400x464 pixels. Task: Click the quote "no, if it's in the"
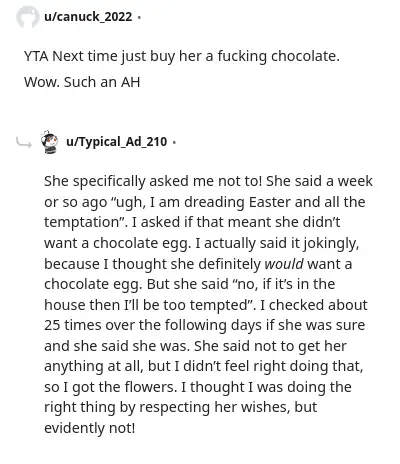pos(283,284)
